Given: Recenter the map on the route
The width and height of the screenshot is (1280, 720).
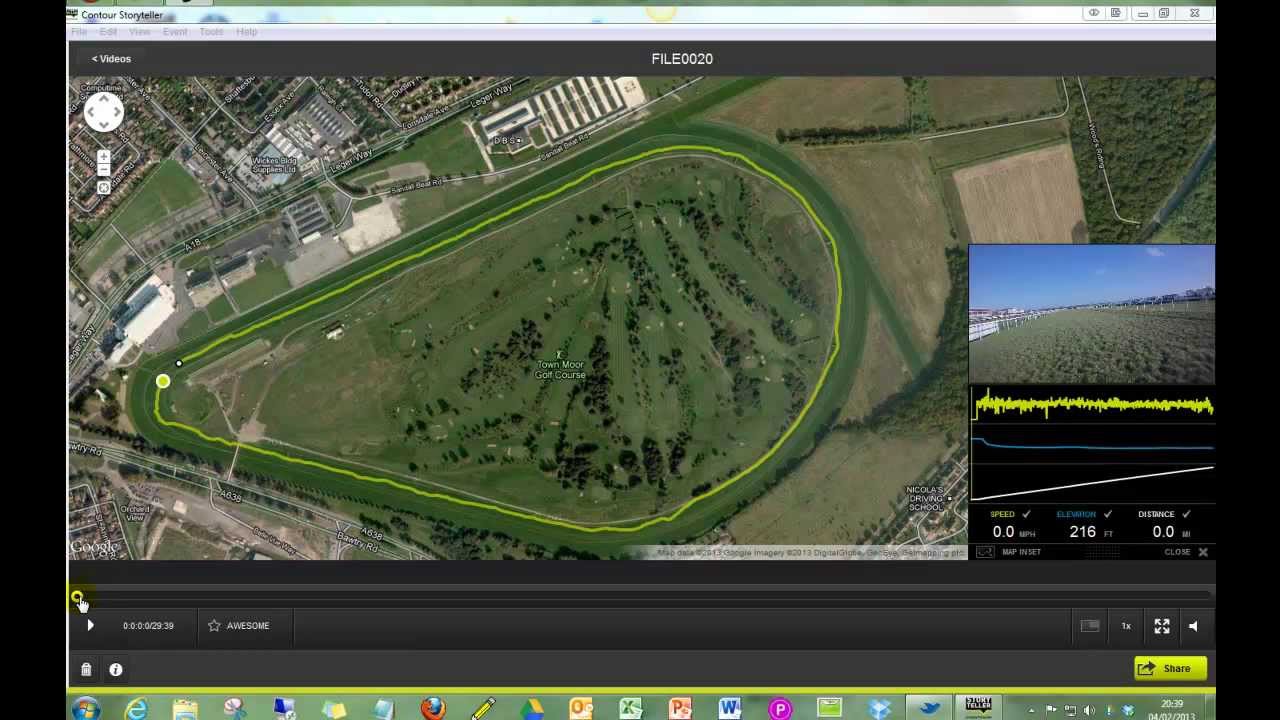Looking at the screenshot, I should 104,188.
